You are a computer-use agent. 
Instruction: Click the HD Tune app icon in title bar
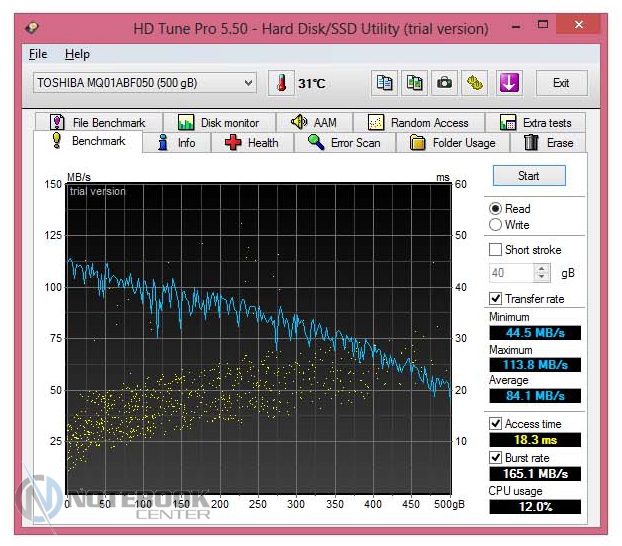[34, 28]
